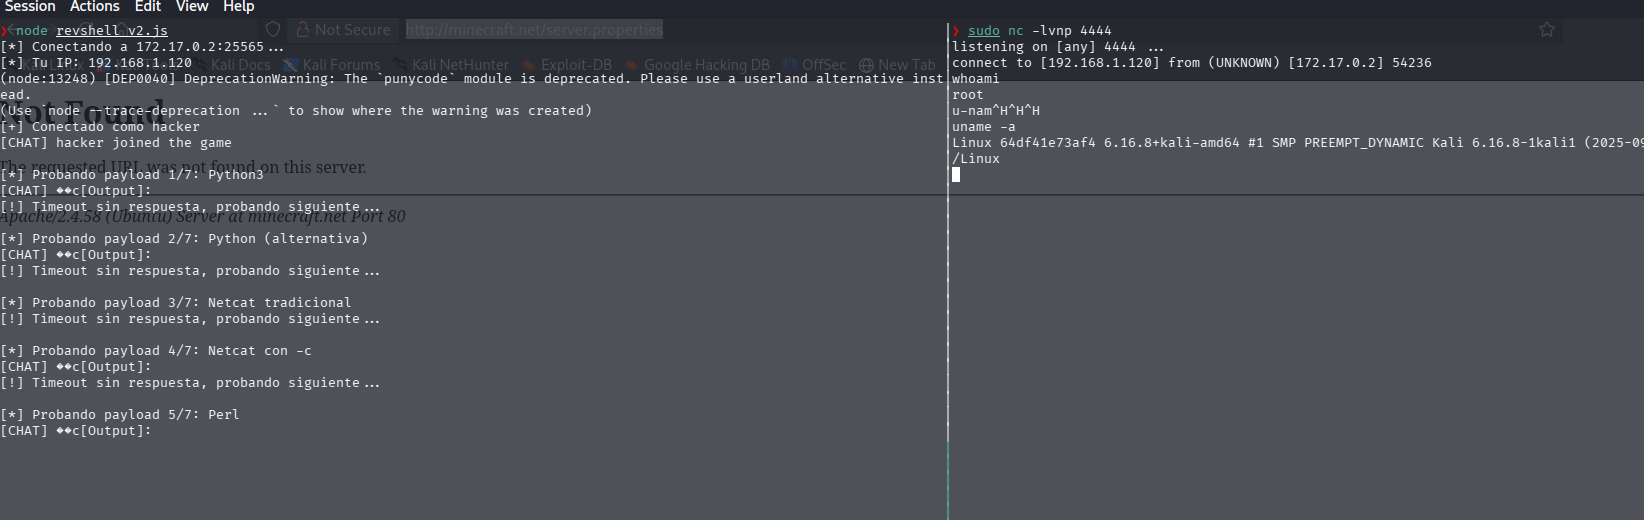Click the 'connect to [192.168.1.120]' line
The height and width of the screenshot is (520, 1644).
(1191, 63)
